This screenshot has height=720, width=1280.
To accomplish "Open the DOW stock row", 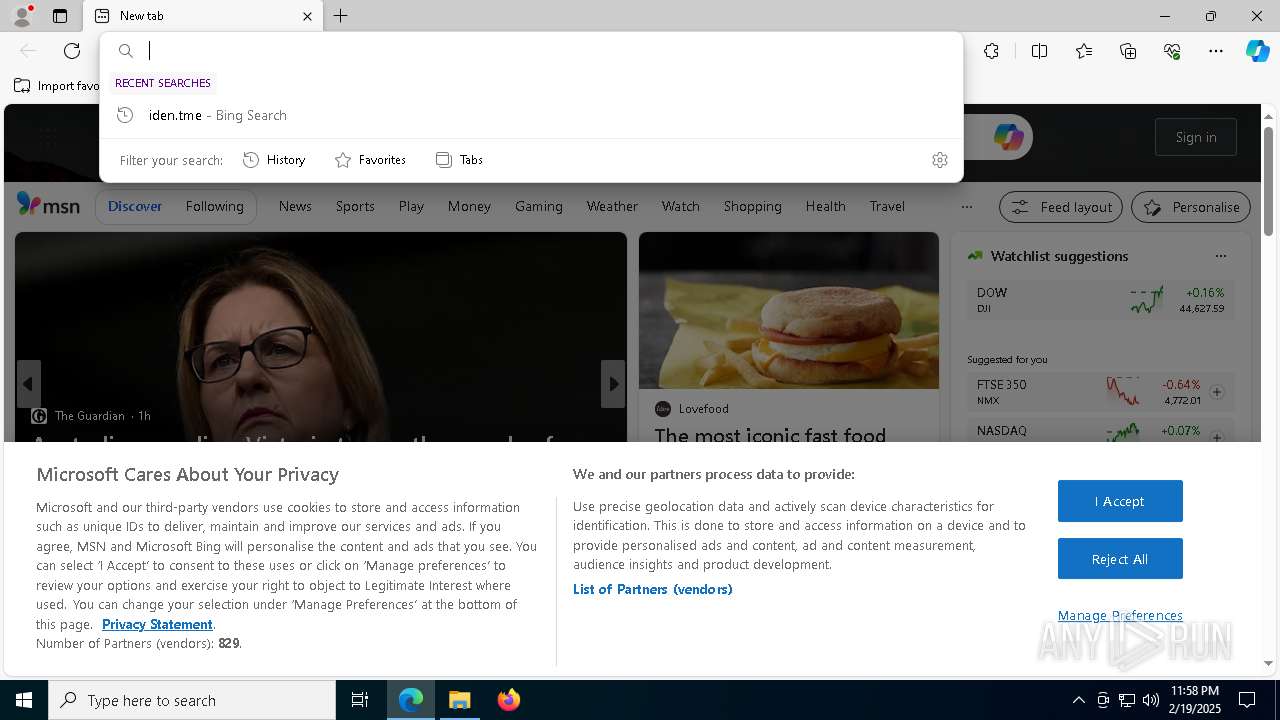I will pyautogui.click(x=1101, y=300).
